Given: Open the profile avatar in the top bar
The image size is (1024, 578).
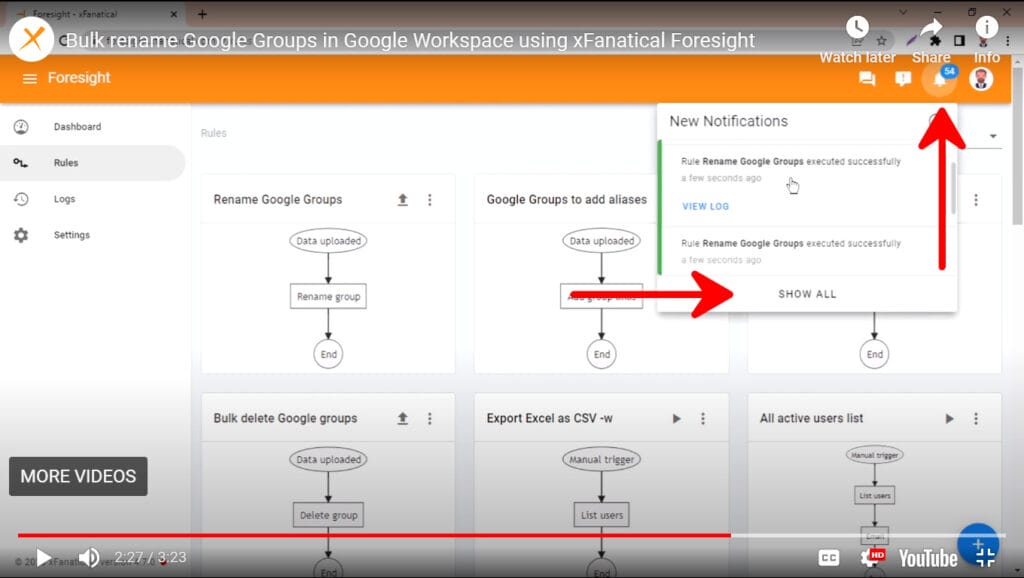Looking at the screenshot, I should click(x=981, y=78).
